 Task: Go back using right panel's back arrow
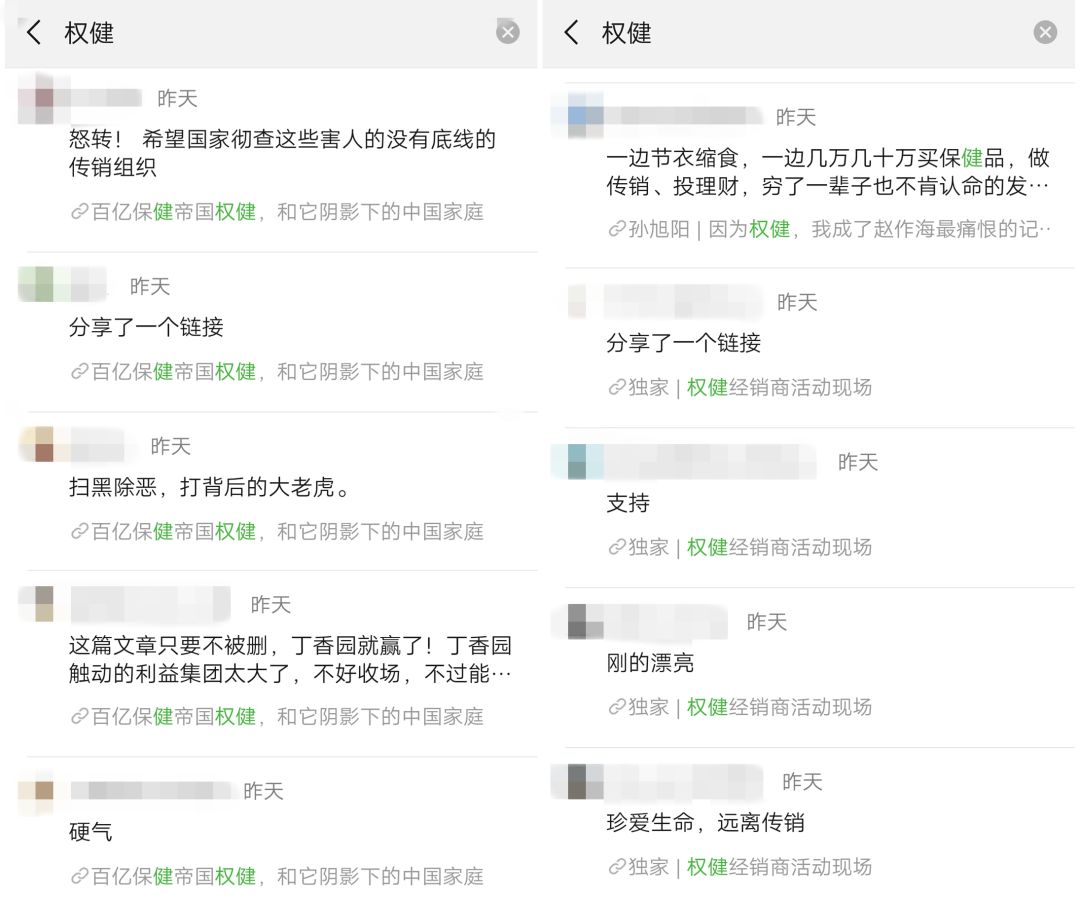pos(571,32)
